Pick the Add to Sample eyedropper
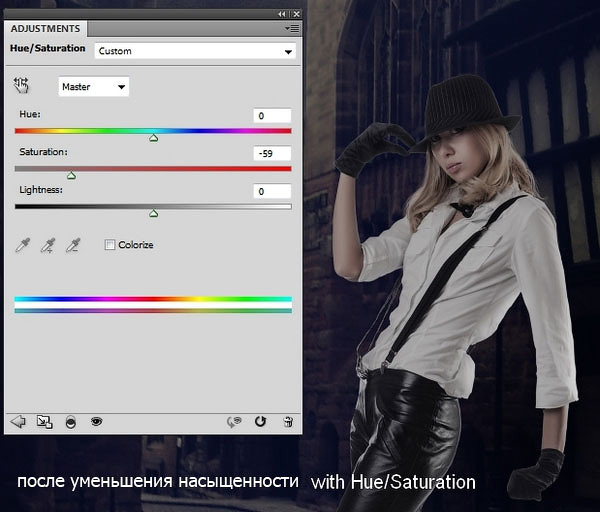 [48, 245]
